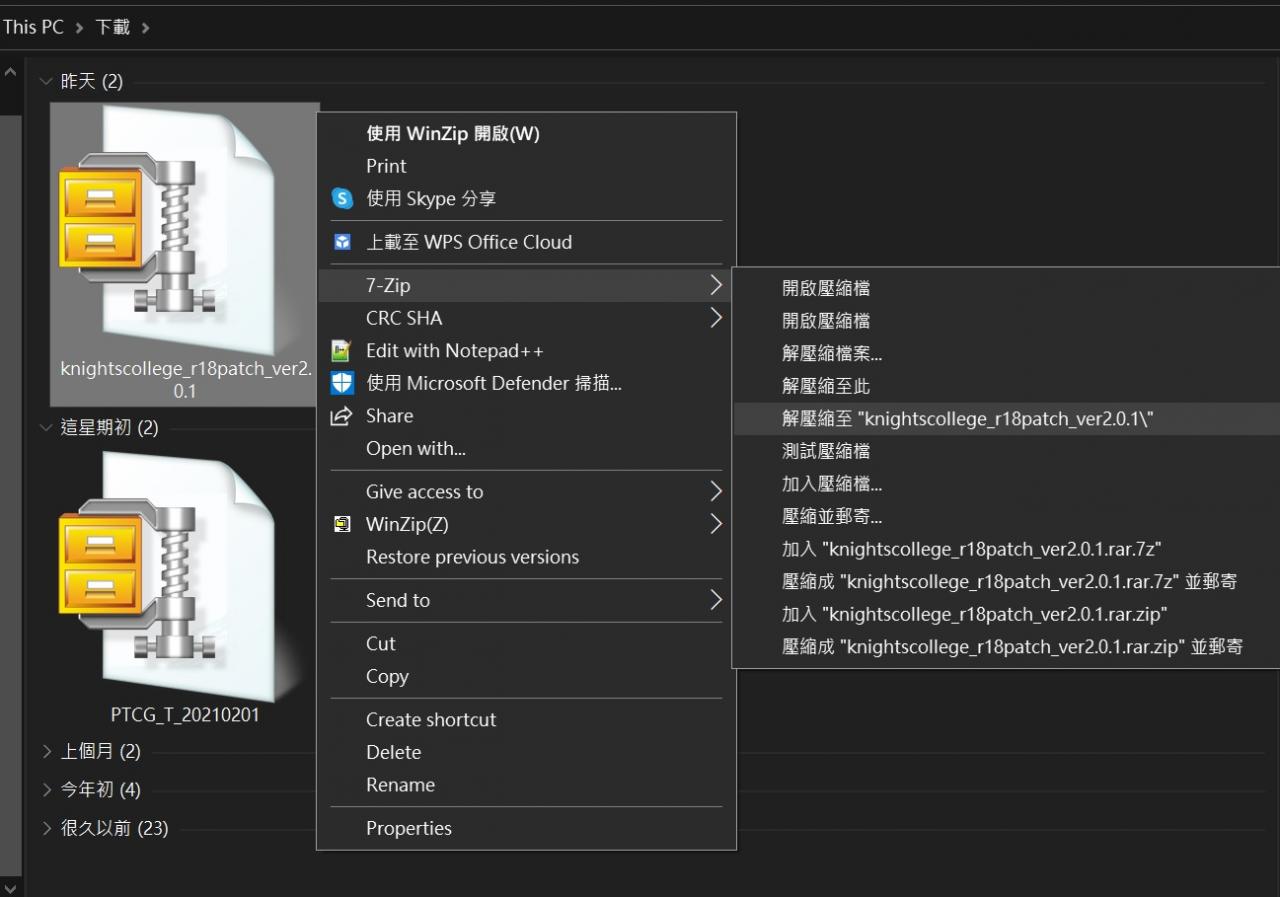Screen dimensions: 1280x897
Task: Extract to knightscollege_r18patch_ver2.0.1 folder
Action: coord(967,419)
